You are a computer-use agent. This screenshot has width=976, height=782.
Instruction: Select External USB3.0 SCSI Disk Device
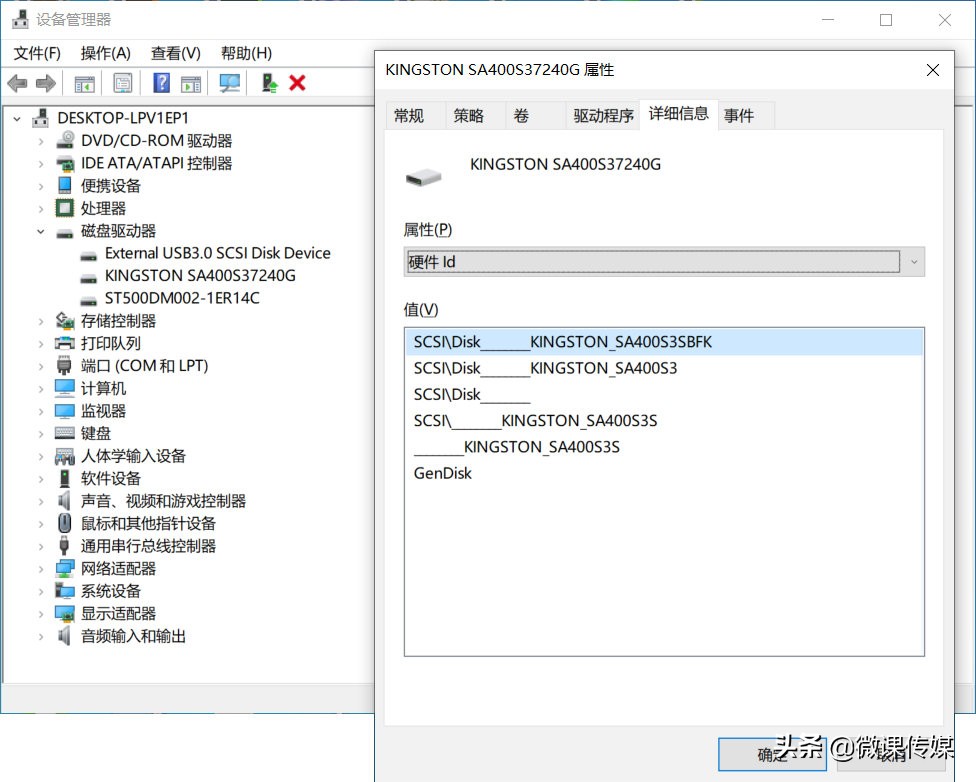click(217, 253)
